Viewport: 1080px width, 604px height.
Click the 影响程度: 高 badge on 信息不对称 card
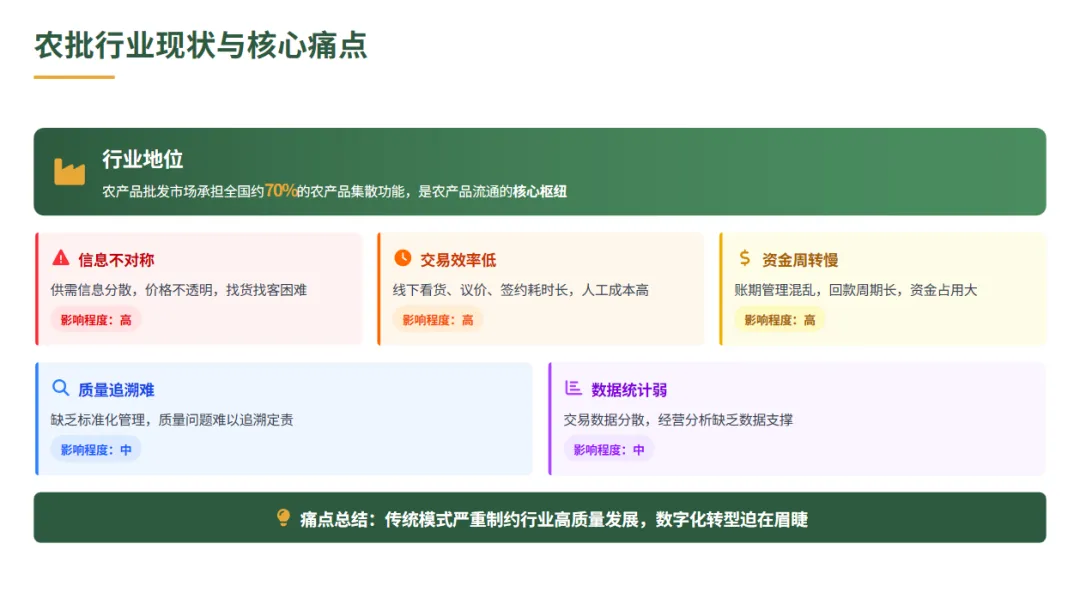(96, 320)
